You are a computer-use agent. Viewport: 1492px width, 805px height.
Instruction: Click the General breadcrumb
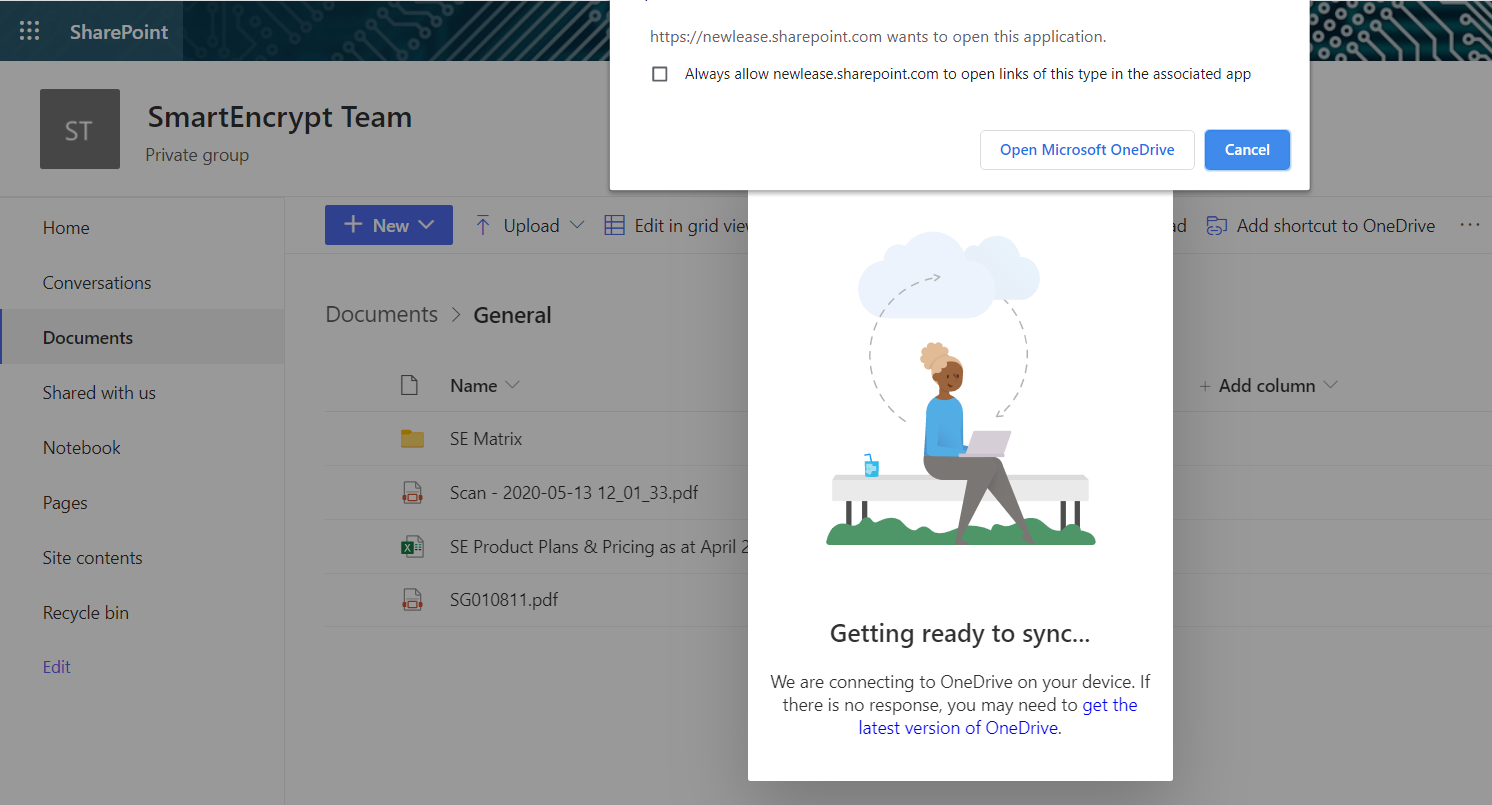(512, 315)
